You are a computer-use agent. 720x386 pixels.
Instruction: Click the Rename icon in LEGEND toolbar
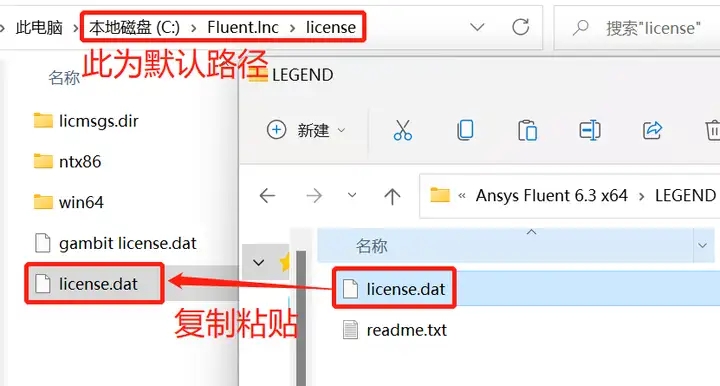pos(590,130)
